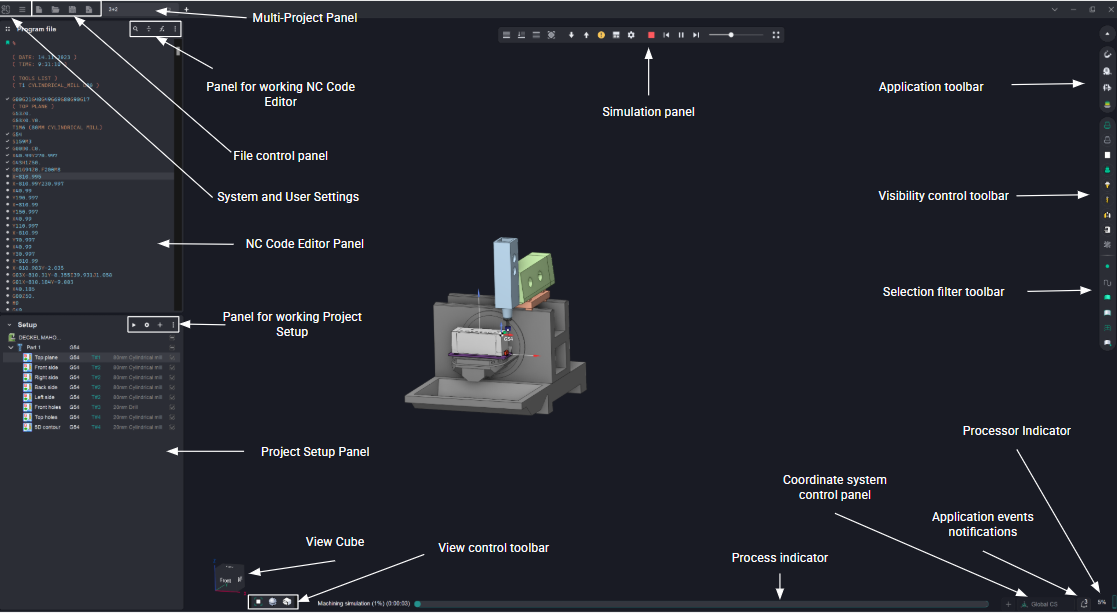Stop the simulation with the red square
This screenshot has width=1117, height=613.
(650, 35)
